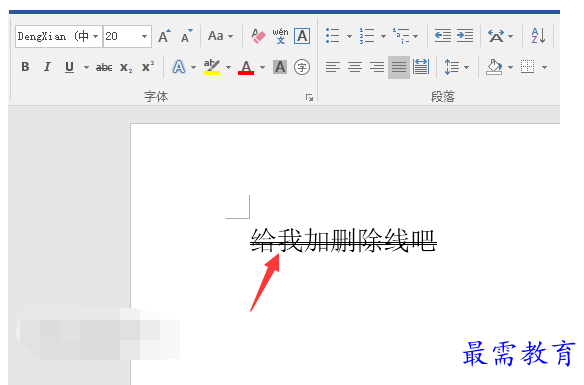Viewport: 584px width, 385px height.
Task: Open the font size dropdown list
Action: point(145,36)
